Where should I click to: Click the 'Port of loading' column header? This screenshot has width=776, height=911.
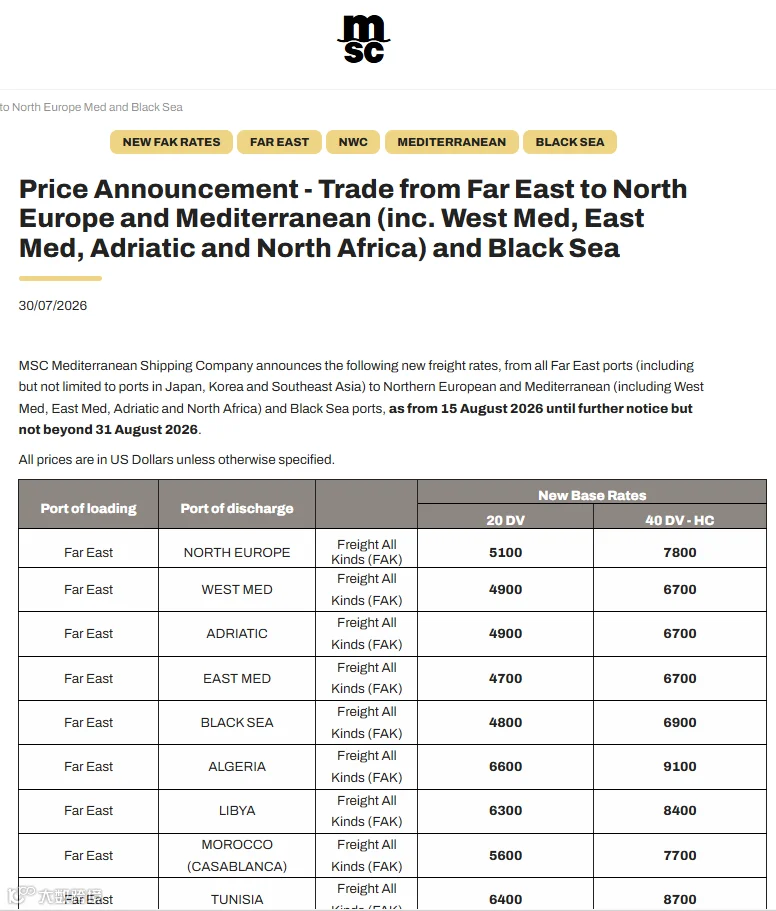tap(88, 508)
